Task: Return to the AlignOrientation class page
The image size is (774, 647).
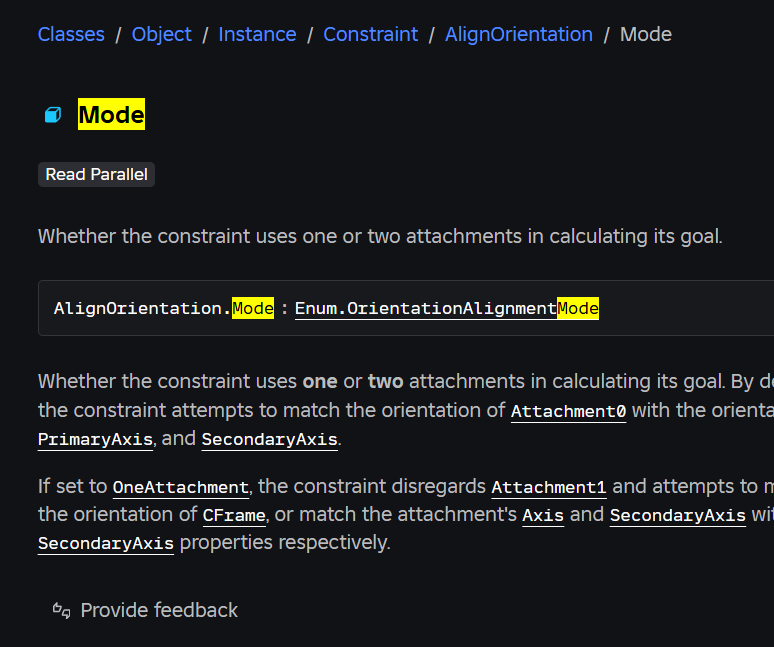Action: click(519, 35)
